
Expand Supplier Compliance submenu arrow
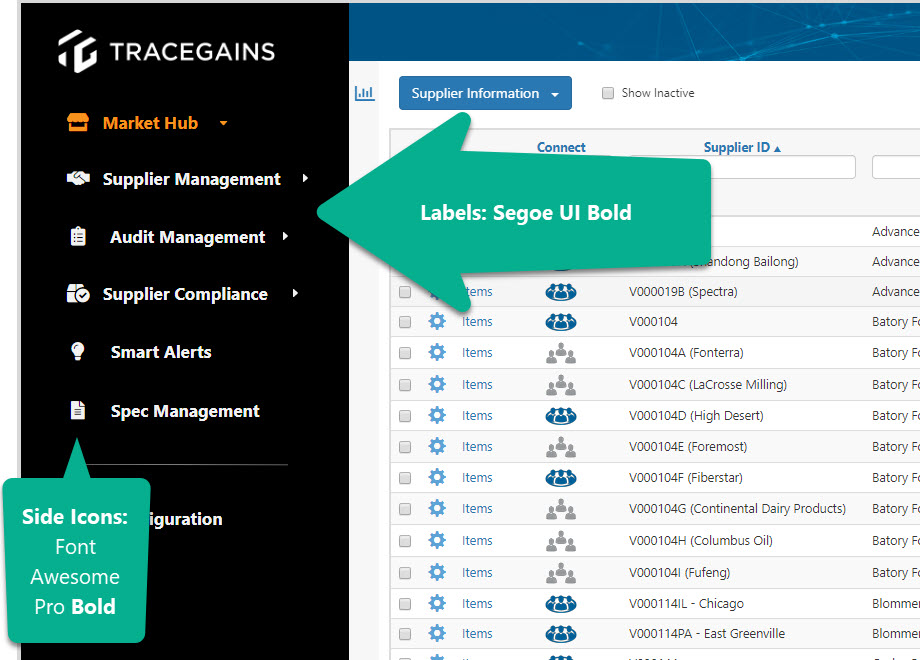(x=296, y=293)
